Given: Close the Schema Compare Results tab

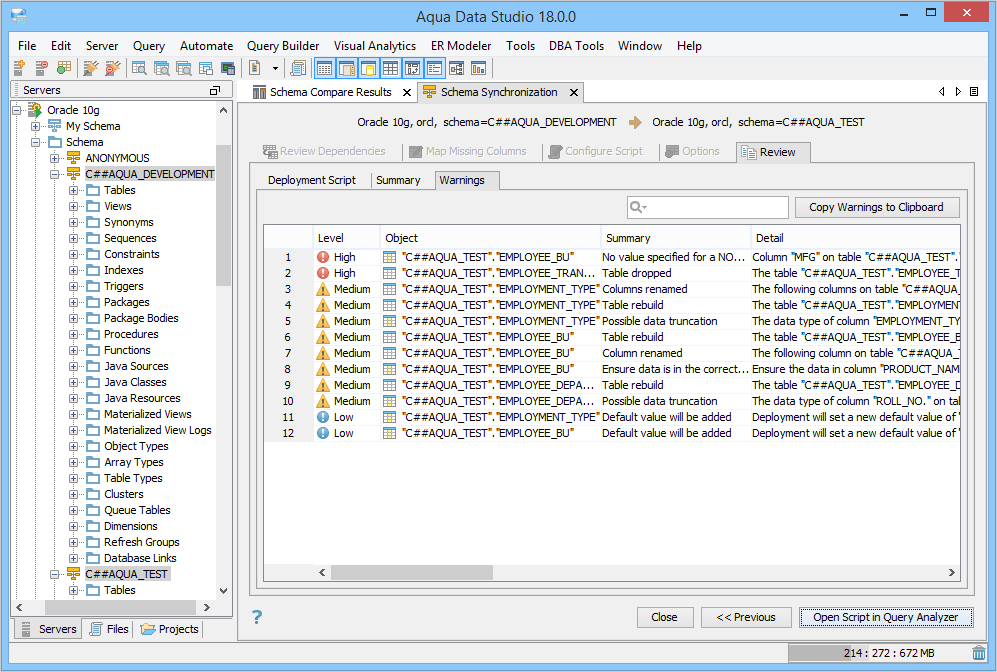Looking at the screenshot, I should pos(407,92).
